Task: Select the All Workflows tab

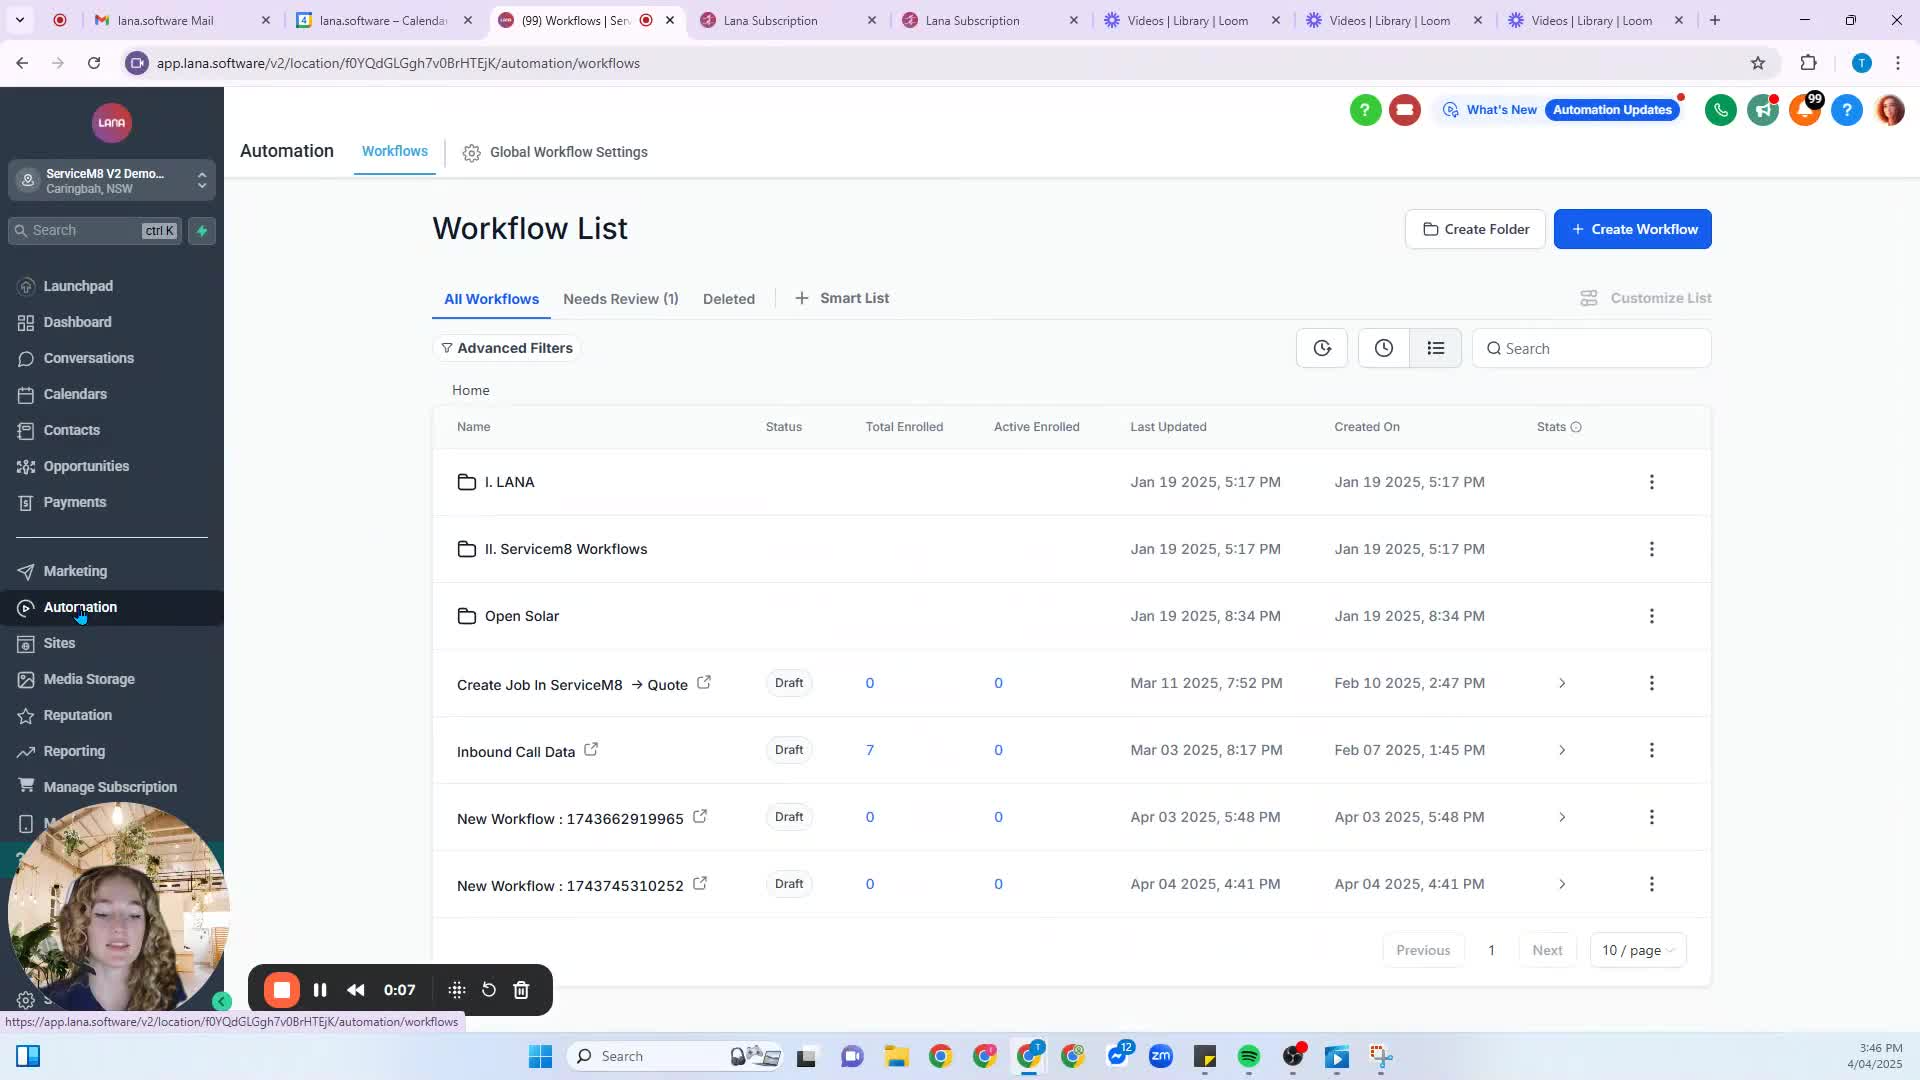Action: pos(491,299)
